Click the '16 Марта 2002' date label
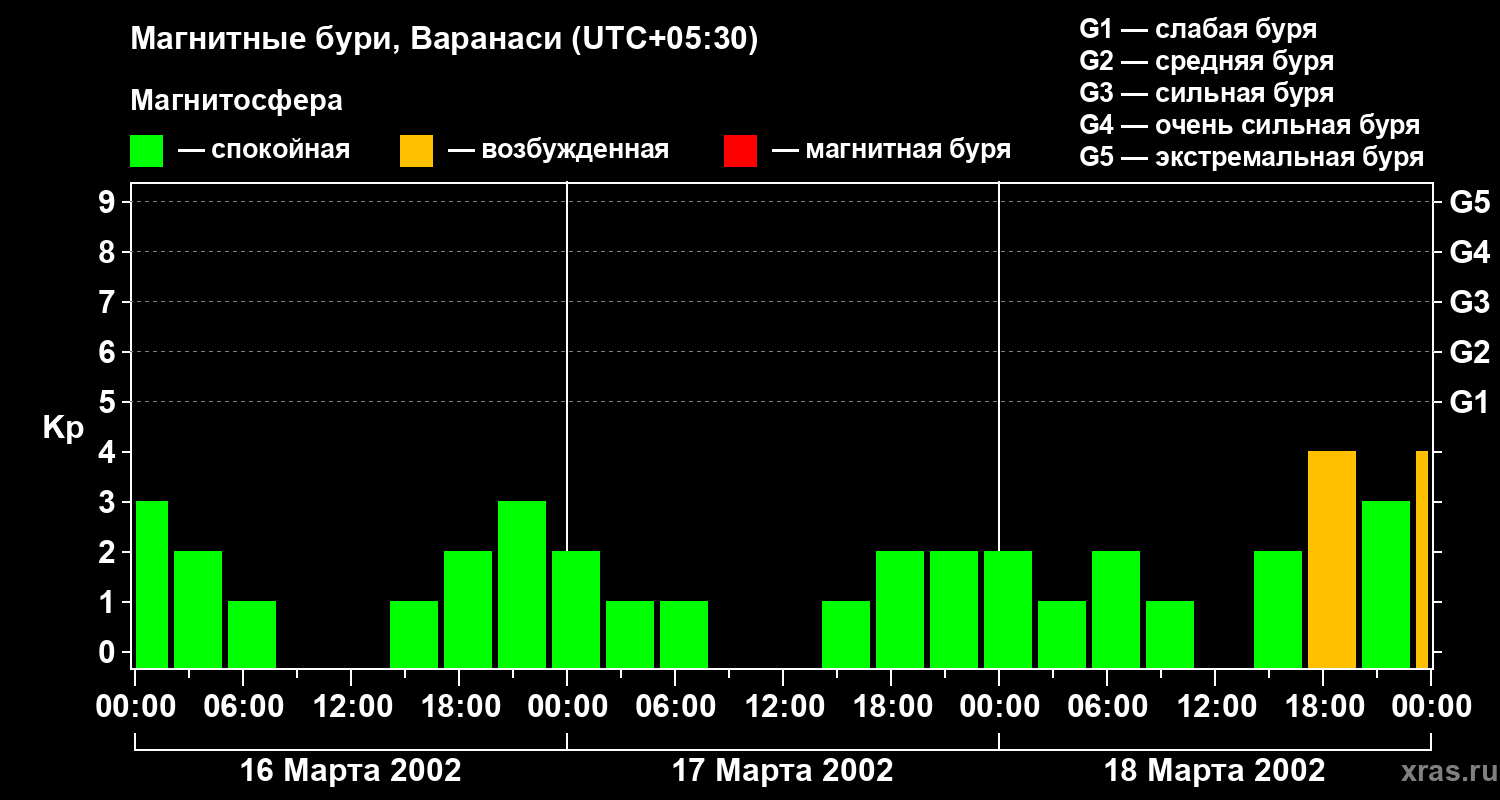 [x=351, y=771]
